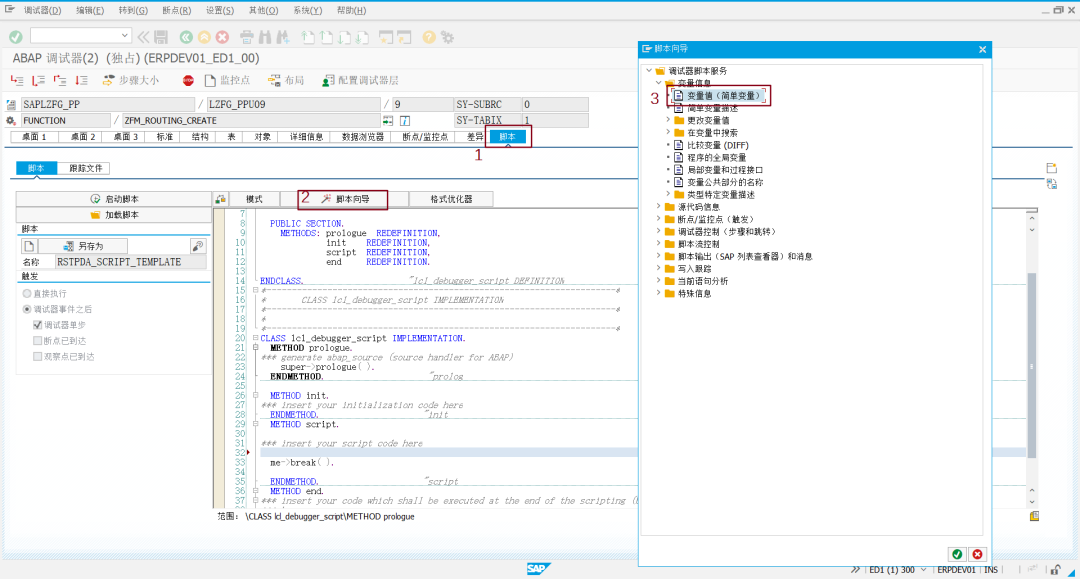The width and height of the screenshot is (1080, 579).
Task: Click the info 'i' icon next to ZFM_ROUTING_CREATE
Action: [x=405, y=120]
